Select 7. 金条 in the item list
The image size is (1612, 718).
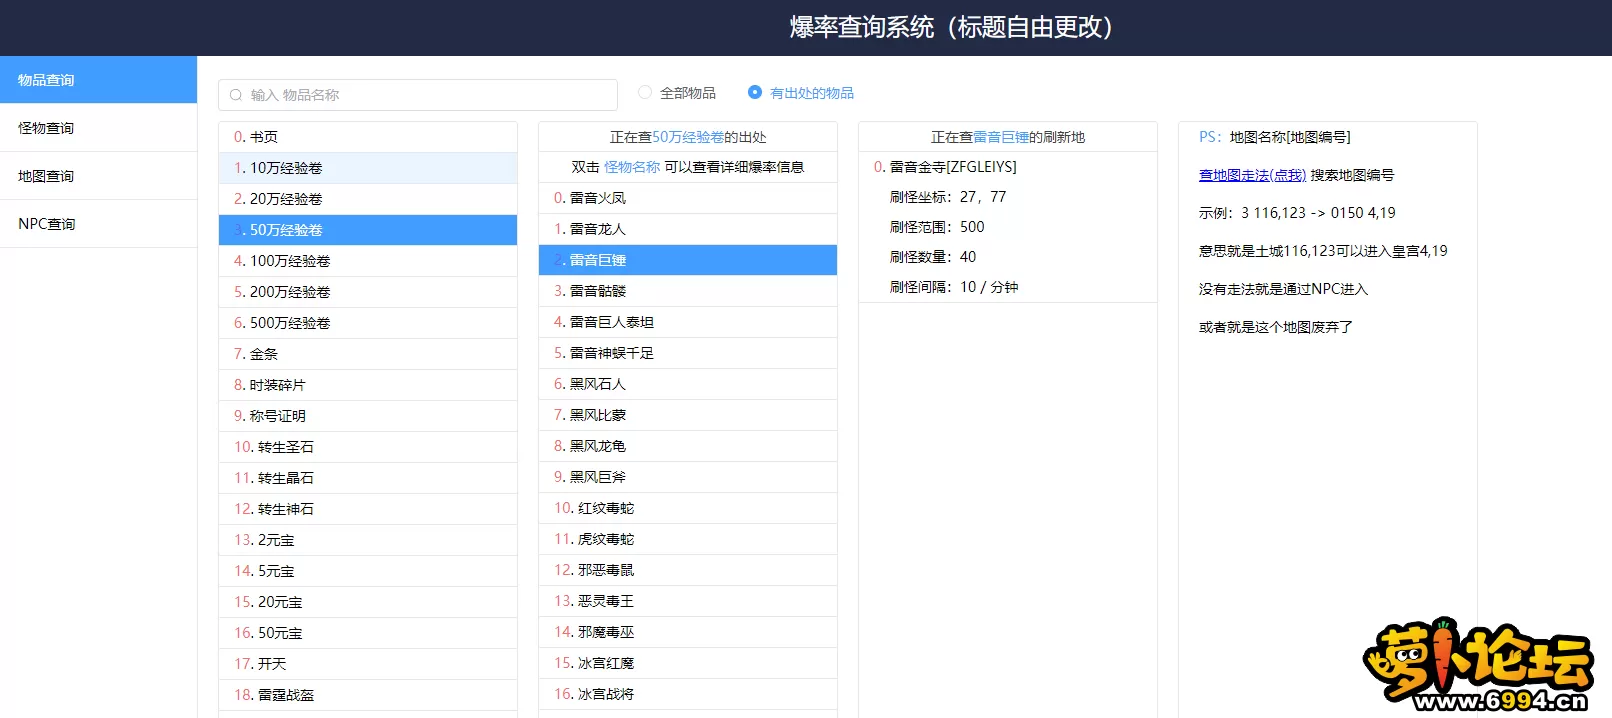coord(368,354)
